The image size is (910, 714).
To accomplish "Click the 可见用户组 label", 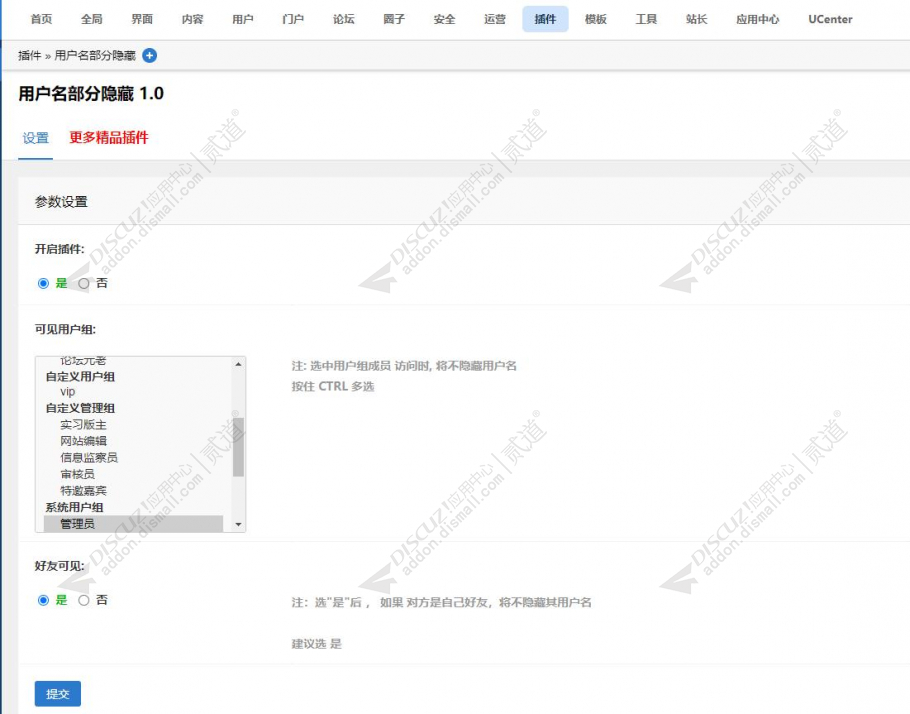I will coord(65,329).
